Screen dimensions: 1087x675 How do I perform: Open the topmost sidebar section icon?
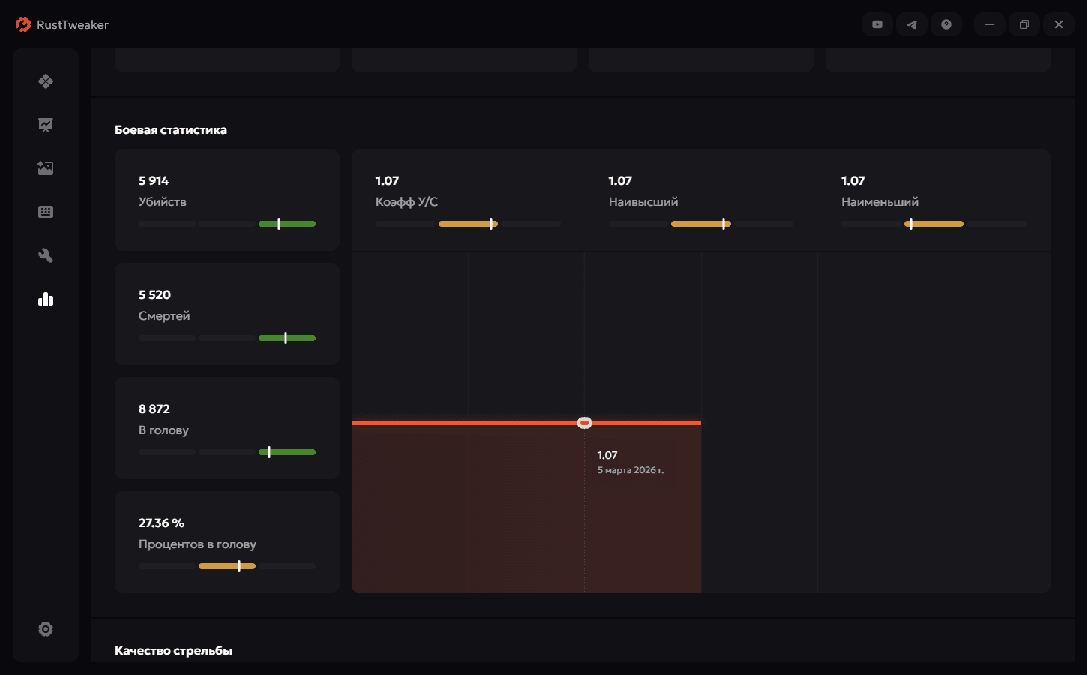pyautogui.click(x=45, y=81)
